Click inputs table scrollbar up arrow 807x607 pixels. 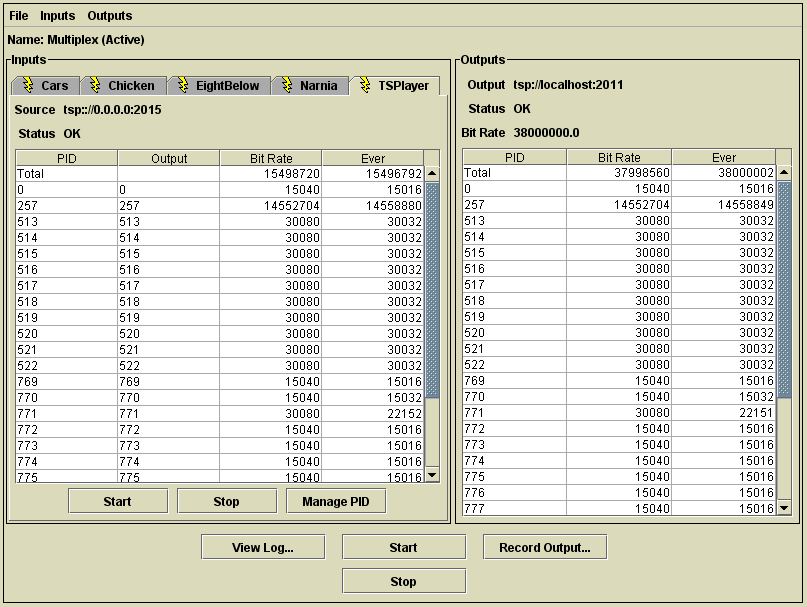(x=432, y=174)
